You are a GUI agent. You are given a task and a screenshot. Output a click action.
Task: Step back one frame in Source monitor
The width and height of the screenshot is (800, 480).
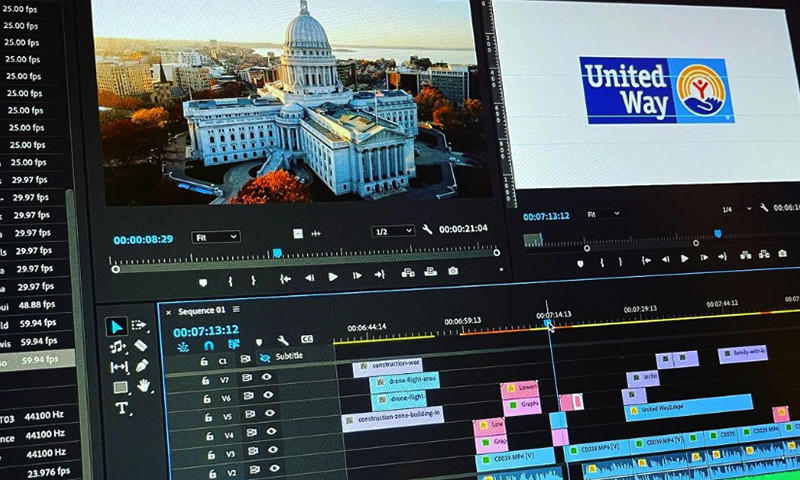pyautogui.click(x=309, y=277)
